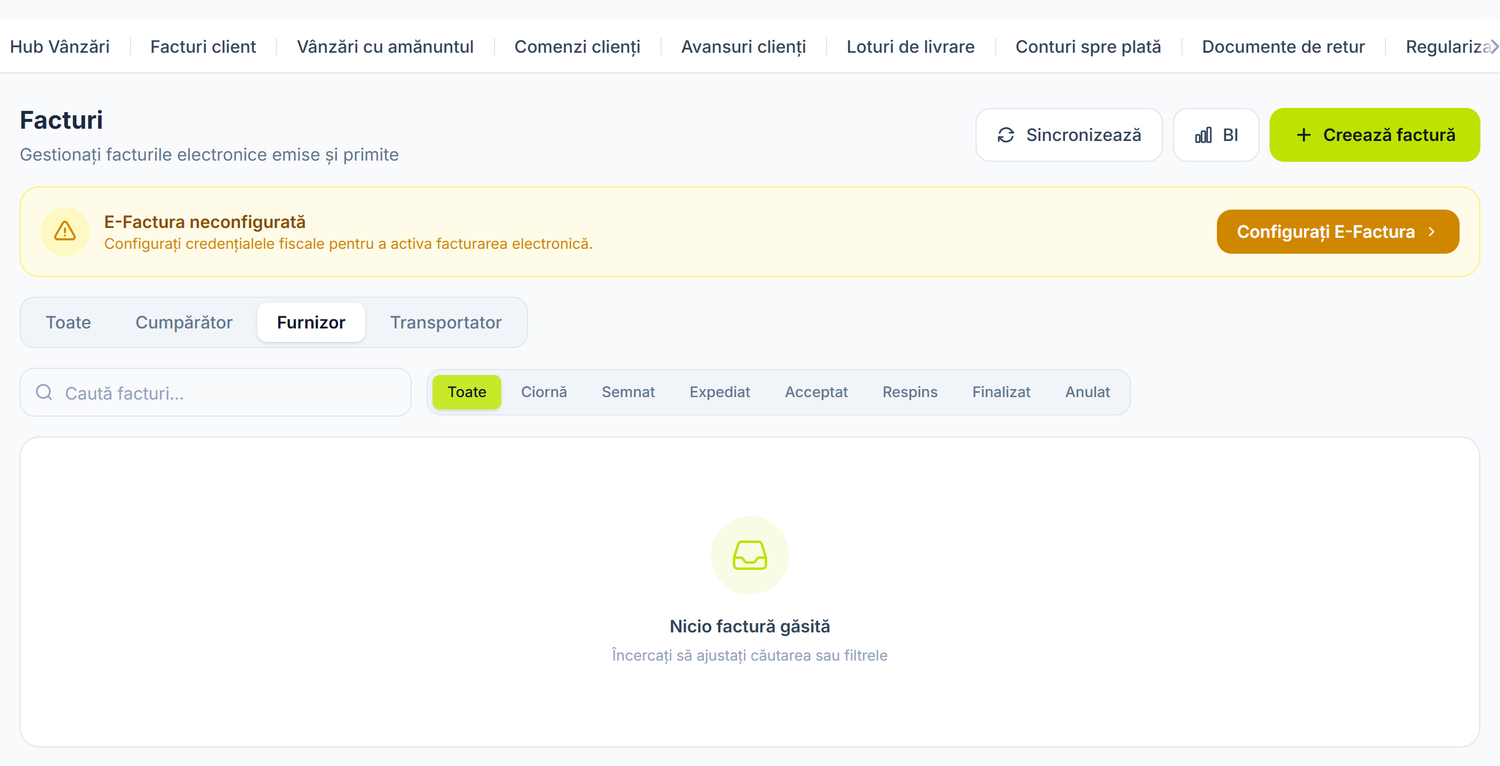The height and width of the screenshot is (766, 1500).
Task: Open Conturi spre plată
Action: coord(1088,46)
